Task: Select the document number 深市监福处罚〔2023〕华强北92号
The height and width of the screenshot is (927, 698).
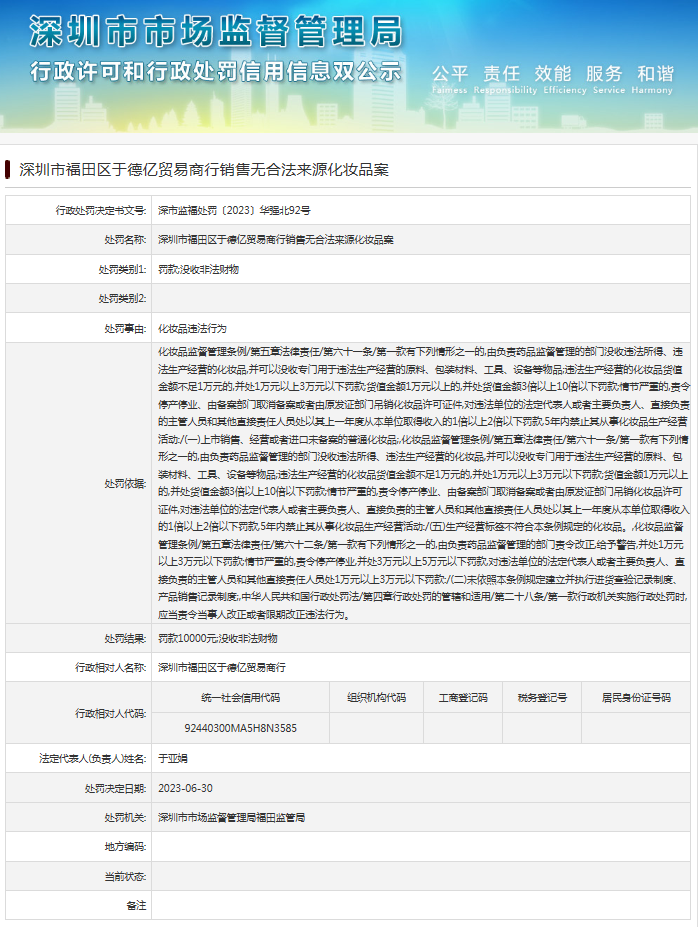Action: click(234, 210)
